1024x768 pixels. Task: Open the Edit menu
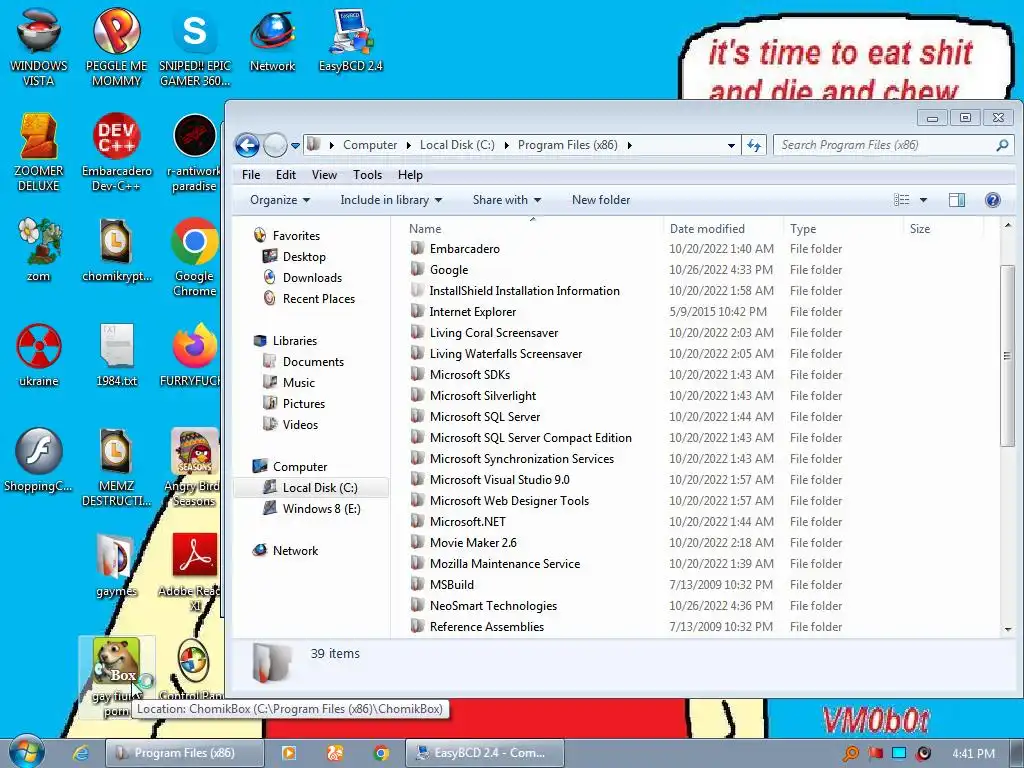point(285,175)
